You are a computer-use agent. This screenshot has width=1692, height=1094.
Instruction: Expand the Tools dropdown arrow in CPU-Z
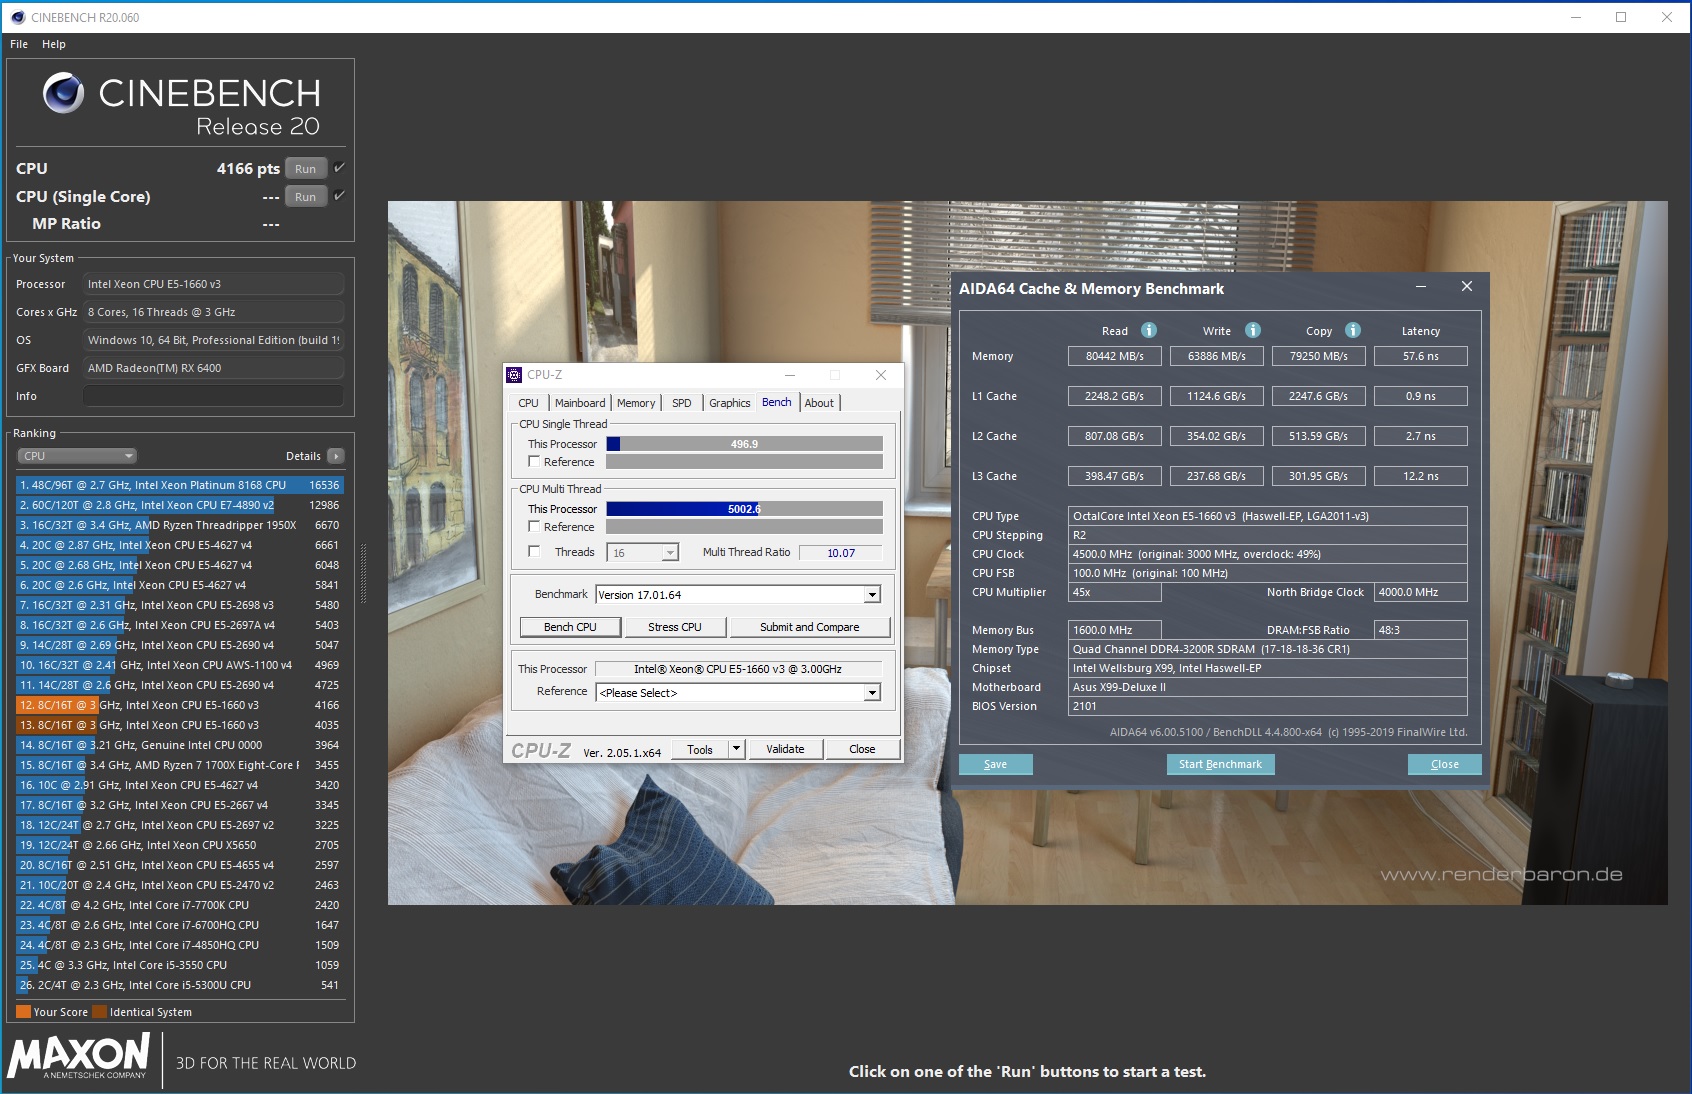737,749
